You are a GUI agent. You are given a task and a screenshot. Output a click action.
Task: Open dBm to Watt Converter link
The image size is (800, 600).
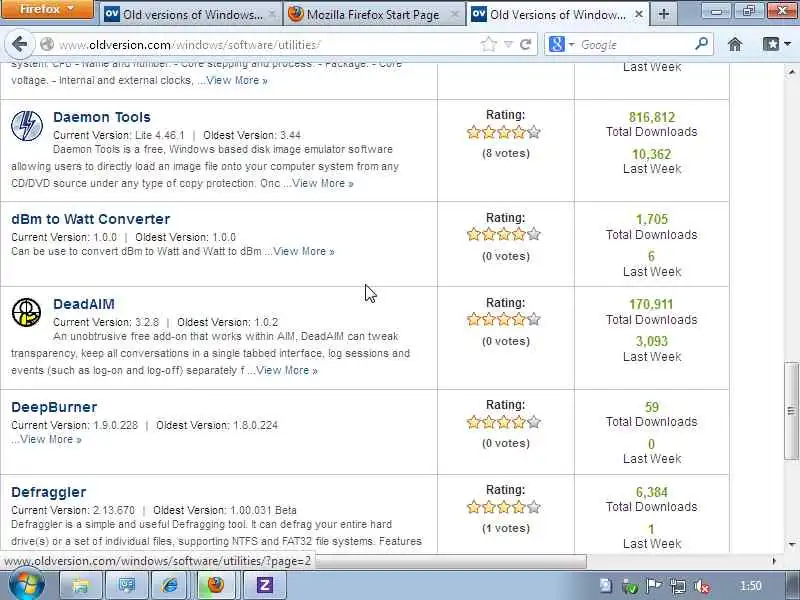[x=90, y=219]
